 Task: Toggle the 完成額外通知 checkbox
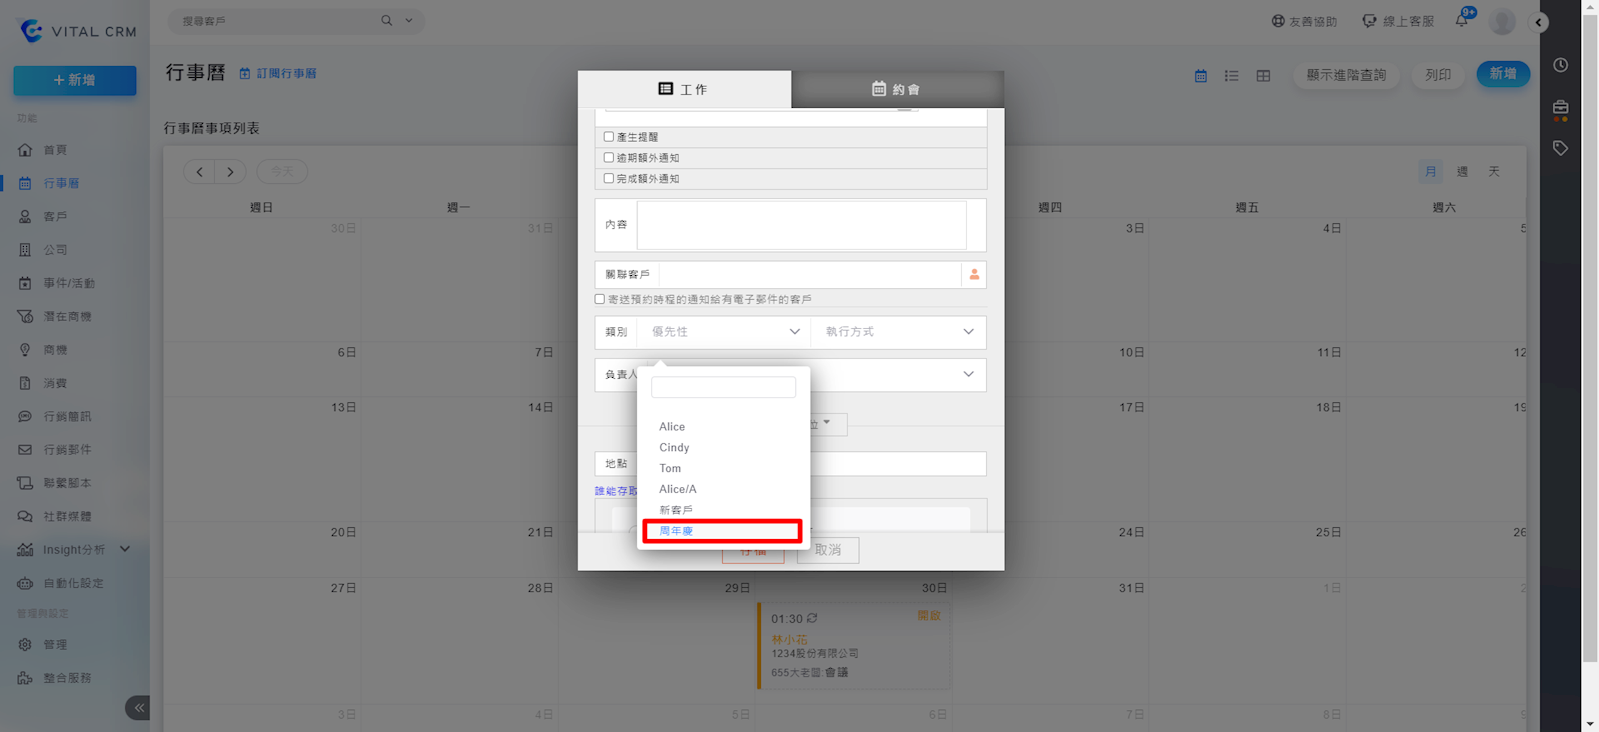click(608, 179)
